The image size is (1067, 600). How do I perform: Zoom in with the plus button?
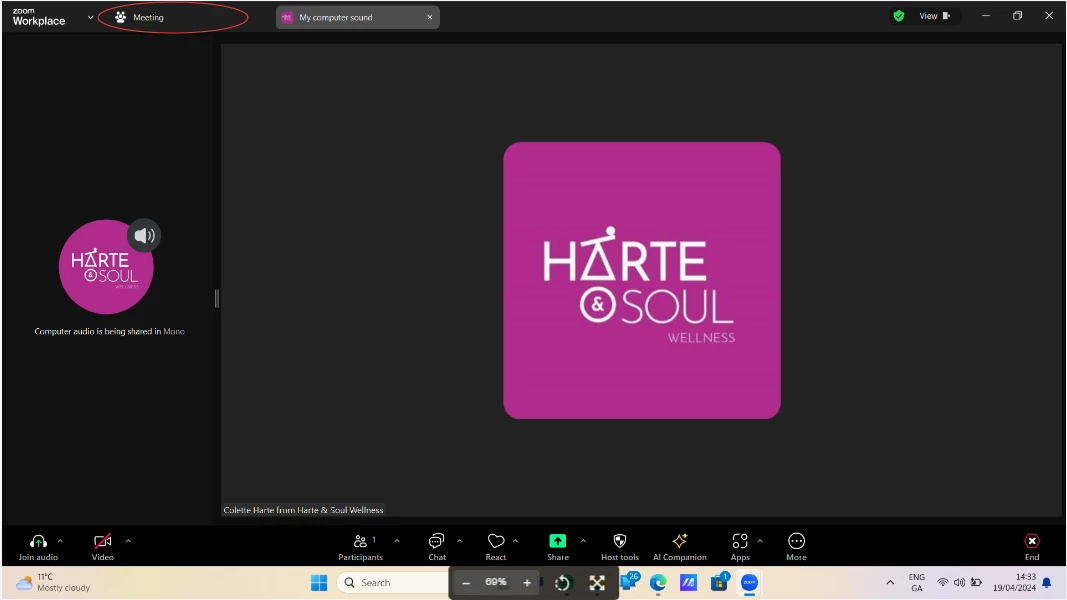tap(527, 583)
